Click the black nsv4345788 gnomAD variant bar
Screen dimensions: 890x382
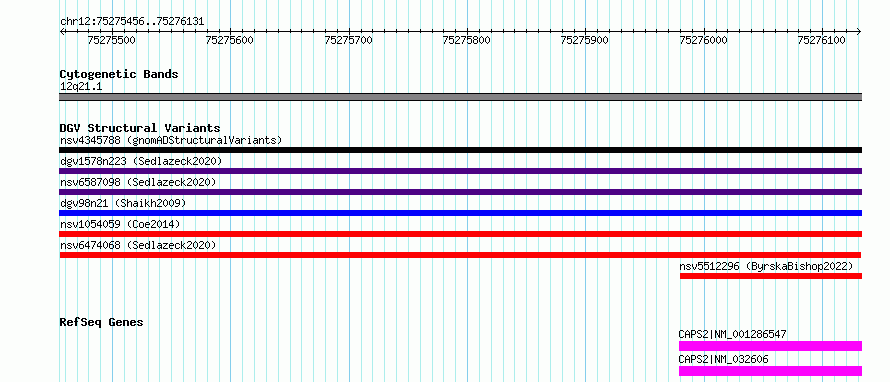pos(460,150)
